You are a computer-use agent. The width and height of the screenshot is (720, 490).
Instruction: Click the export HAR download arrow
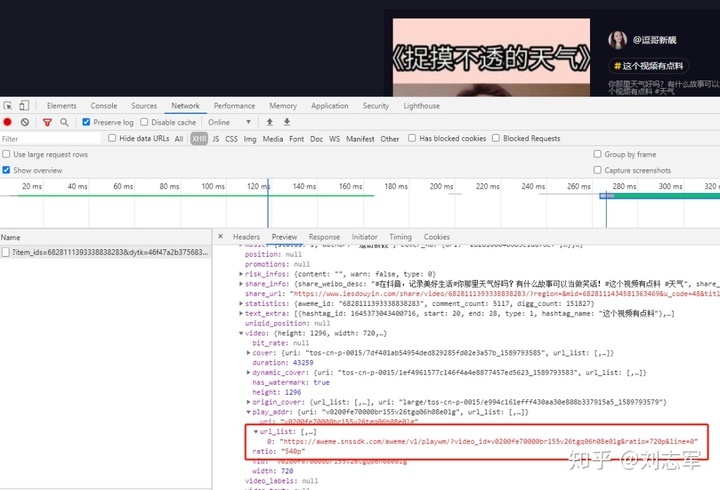[x=287, y=122]
